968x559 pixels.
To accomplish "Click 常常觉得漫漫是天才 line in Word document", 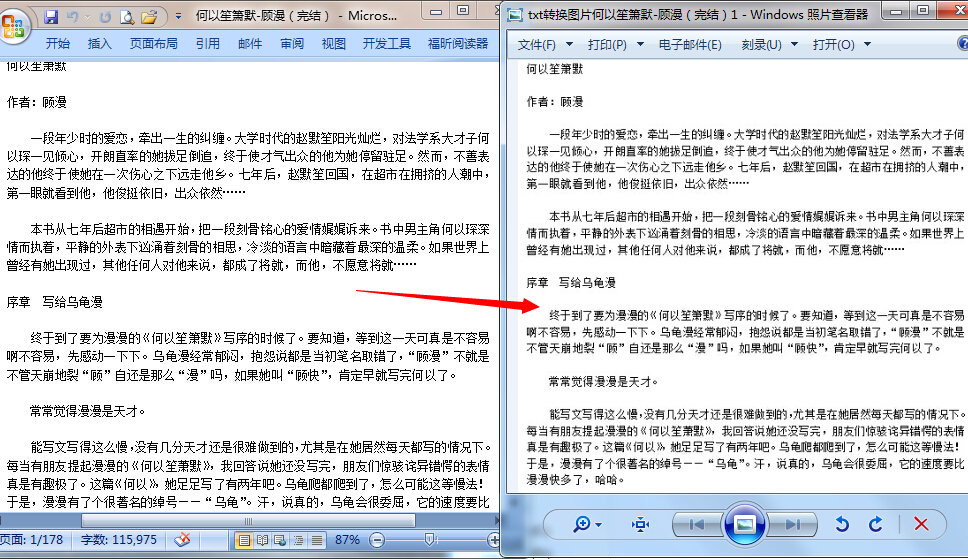I will [x=88, y=411].
